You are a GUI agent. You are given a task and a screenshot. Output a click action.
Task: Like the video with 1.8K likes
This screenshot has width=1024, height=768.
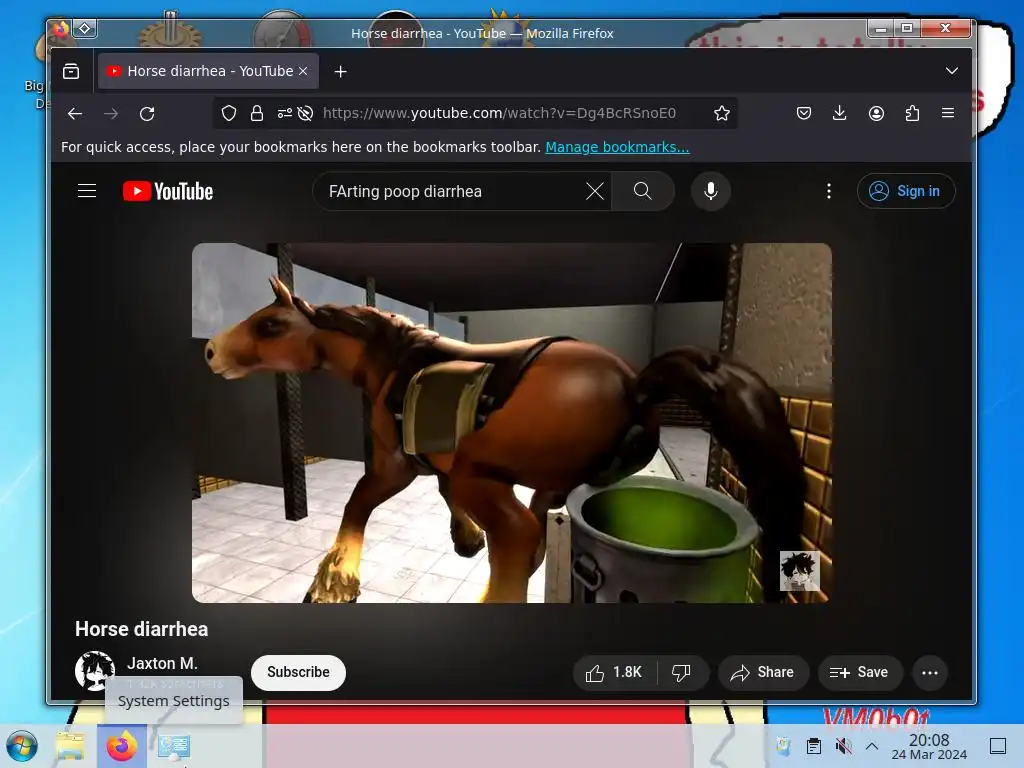tap(615, 673)
